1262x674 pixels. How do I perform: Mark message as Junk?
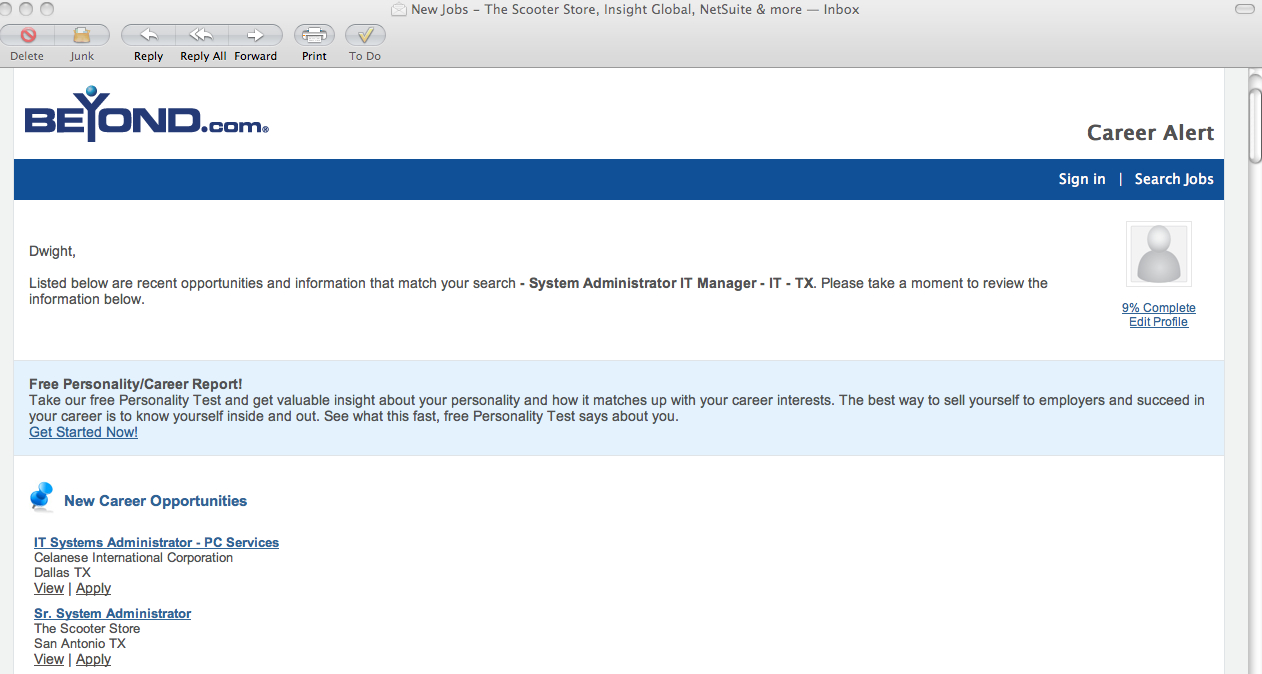tap(82, 35)
